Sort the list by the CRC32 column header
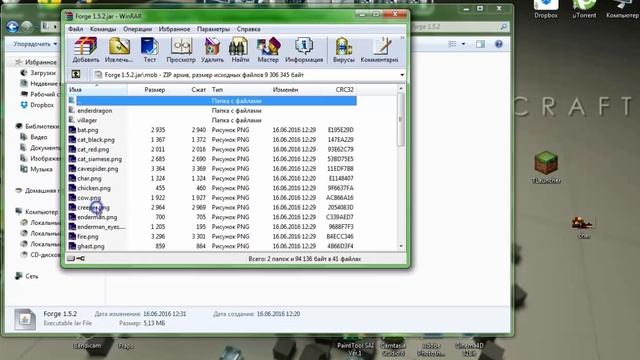 (x=344, y=89)
